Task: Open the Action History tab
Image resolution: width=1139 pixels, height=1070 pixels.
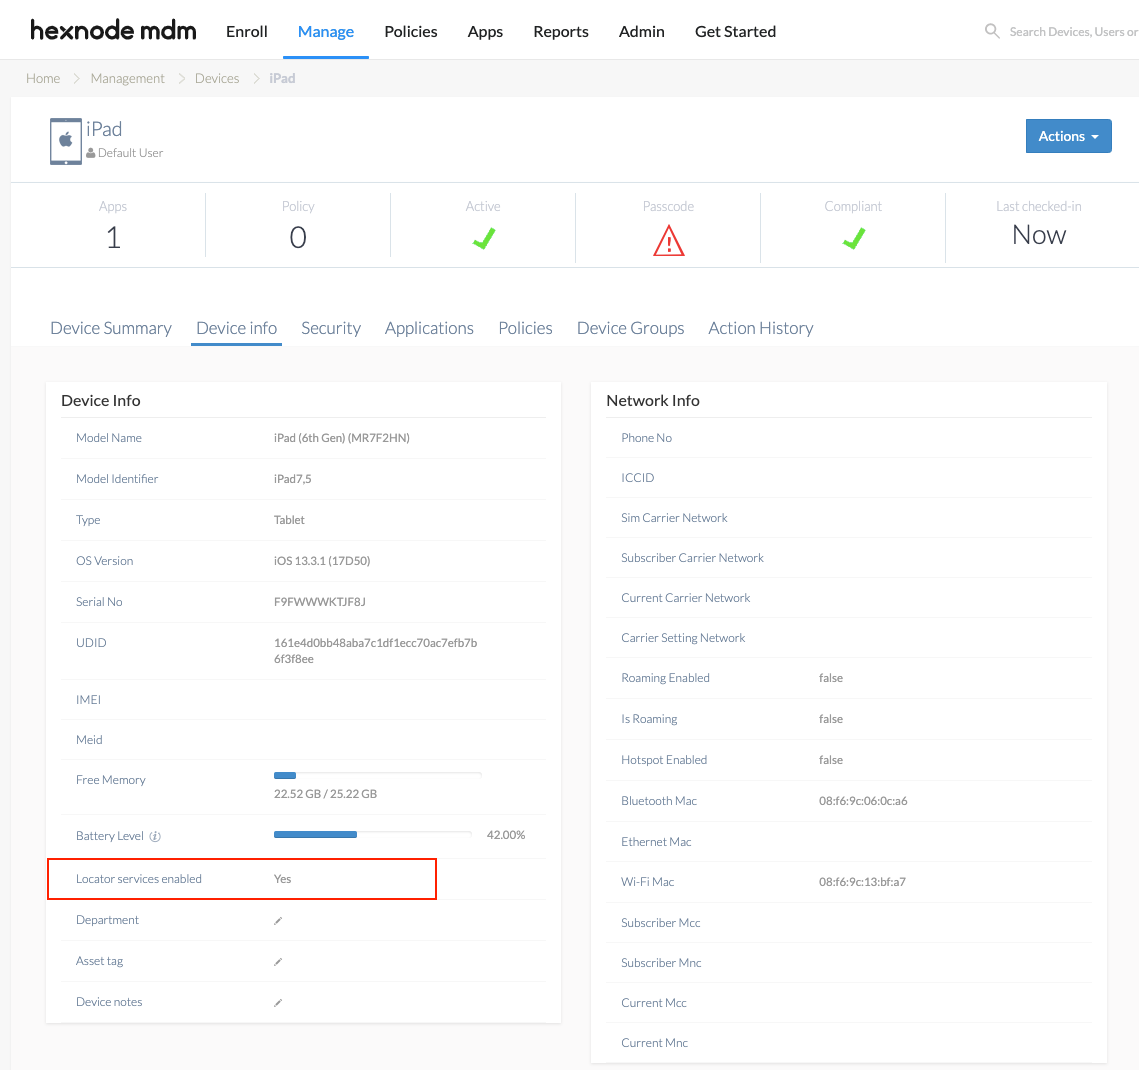Action: (x=761, y=328)
